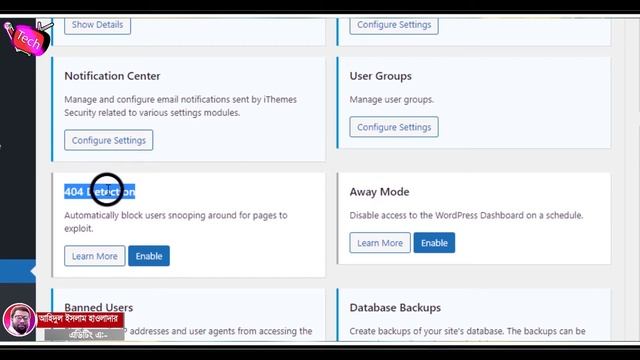
Task: Click the 'Disable access to the WordPress Dashboard' text
Action: point(466,215)
